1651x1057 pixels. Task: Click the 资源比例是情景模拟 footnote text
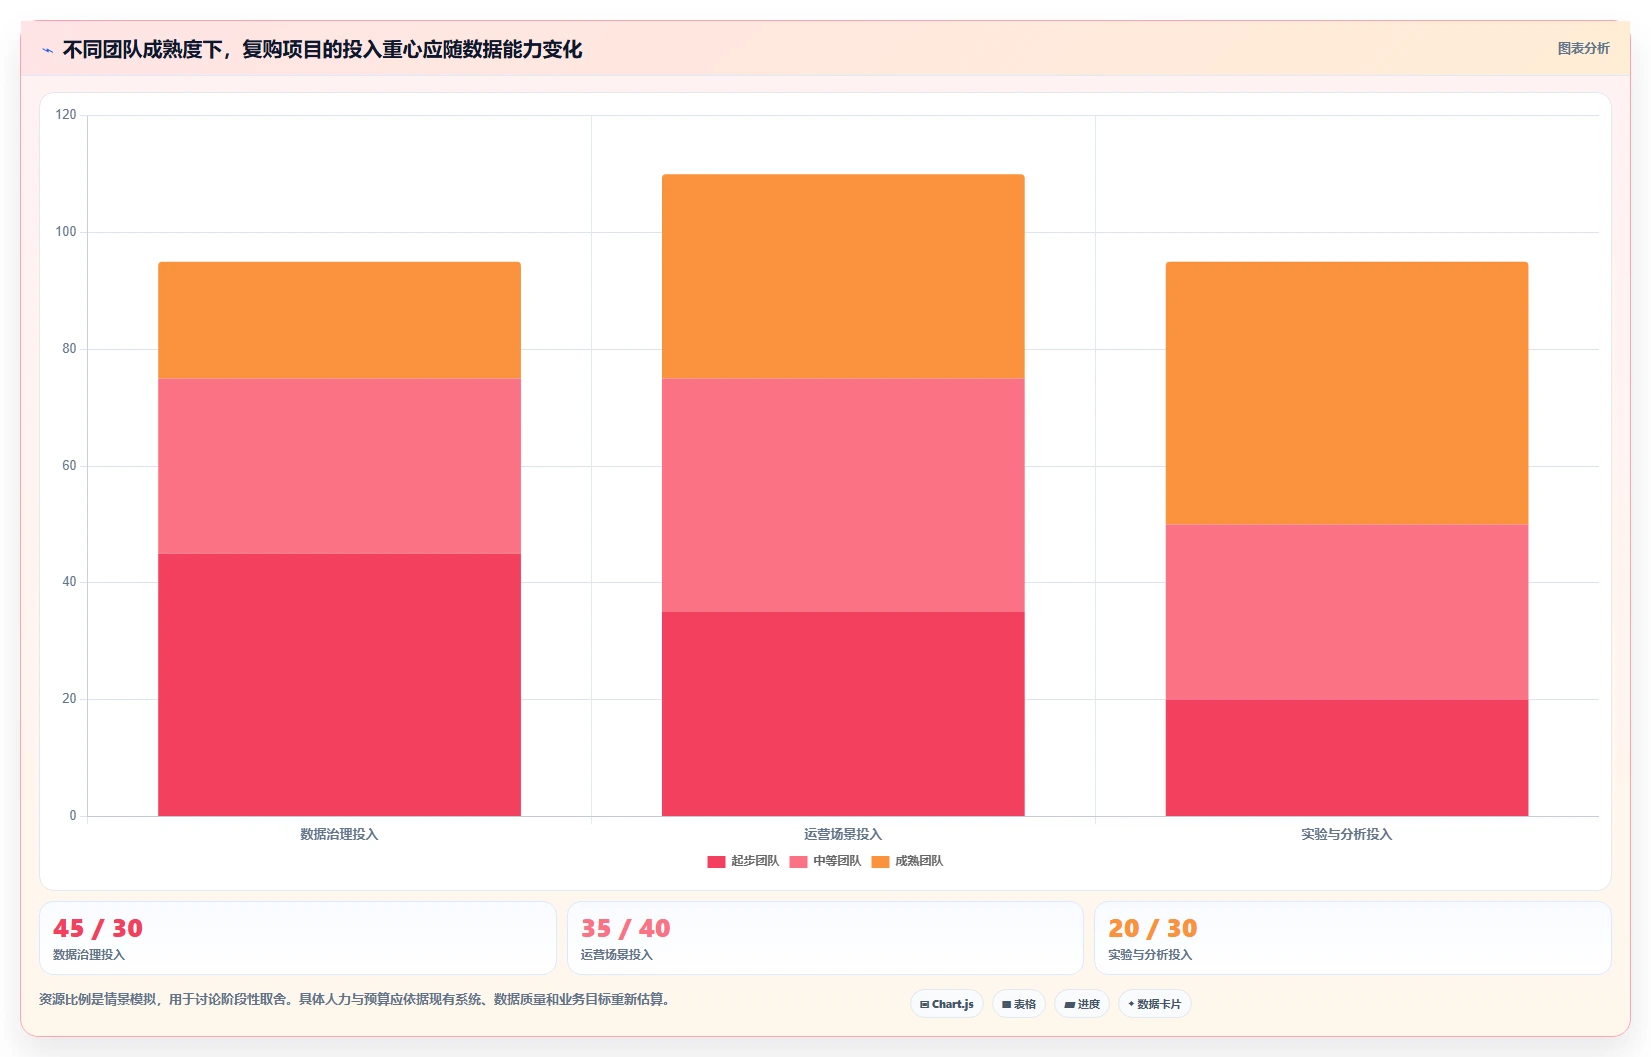point(354,999)
